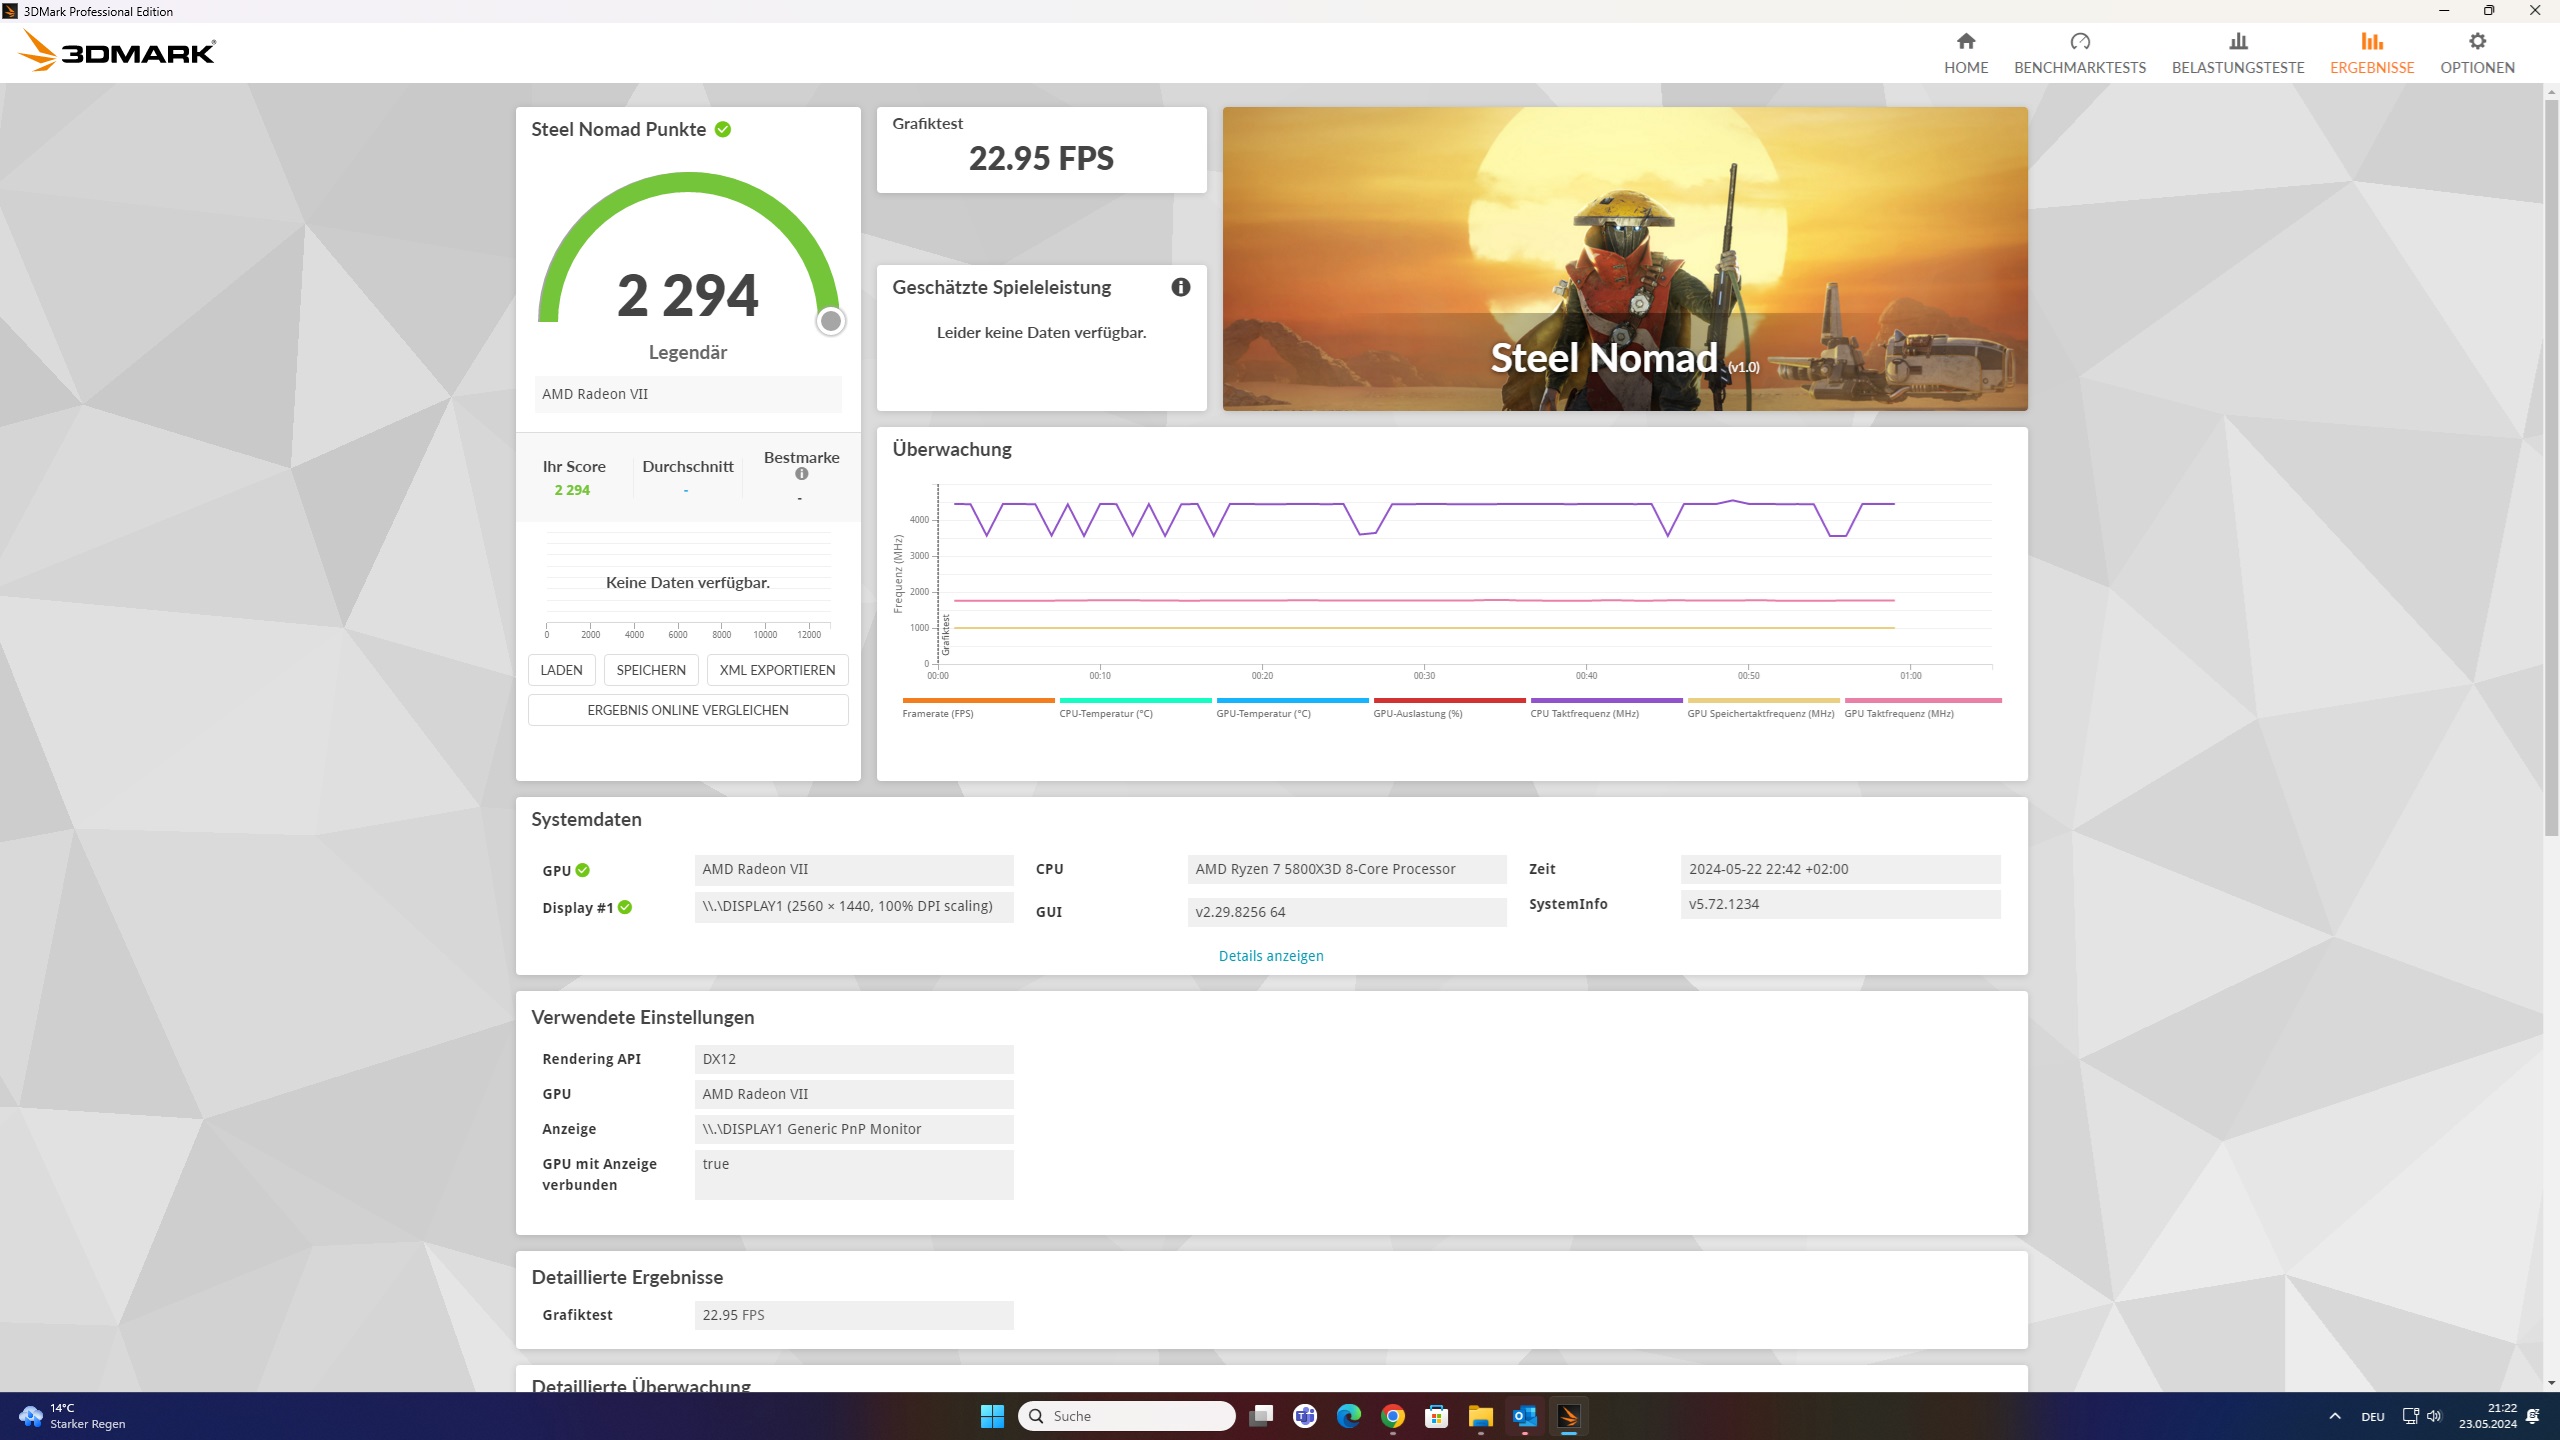Viewport: 2560px width, 1440px height.
Task: Show hidden icons in system tray
Action: click(x=2334, y=1416)
